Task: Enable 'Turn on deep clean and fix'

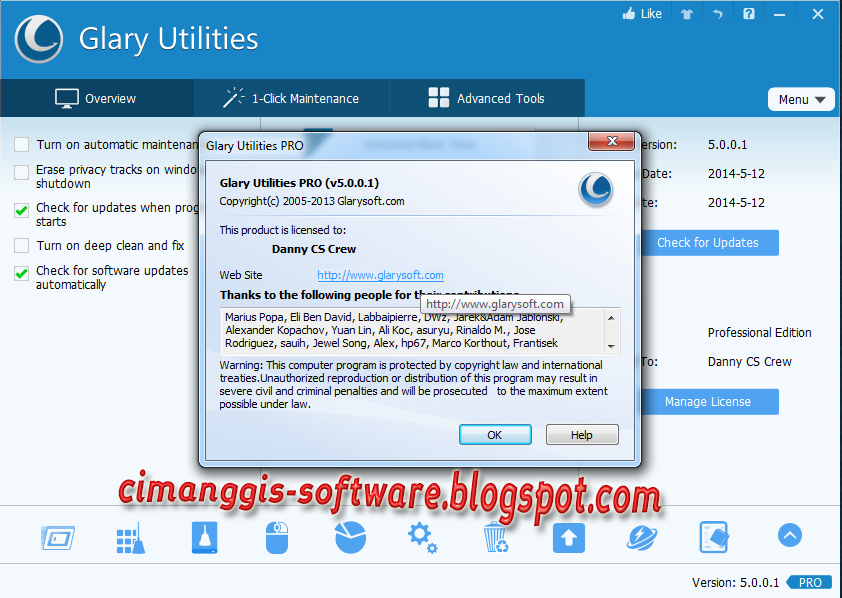Action: pos(21,245)
